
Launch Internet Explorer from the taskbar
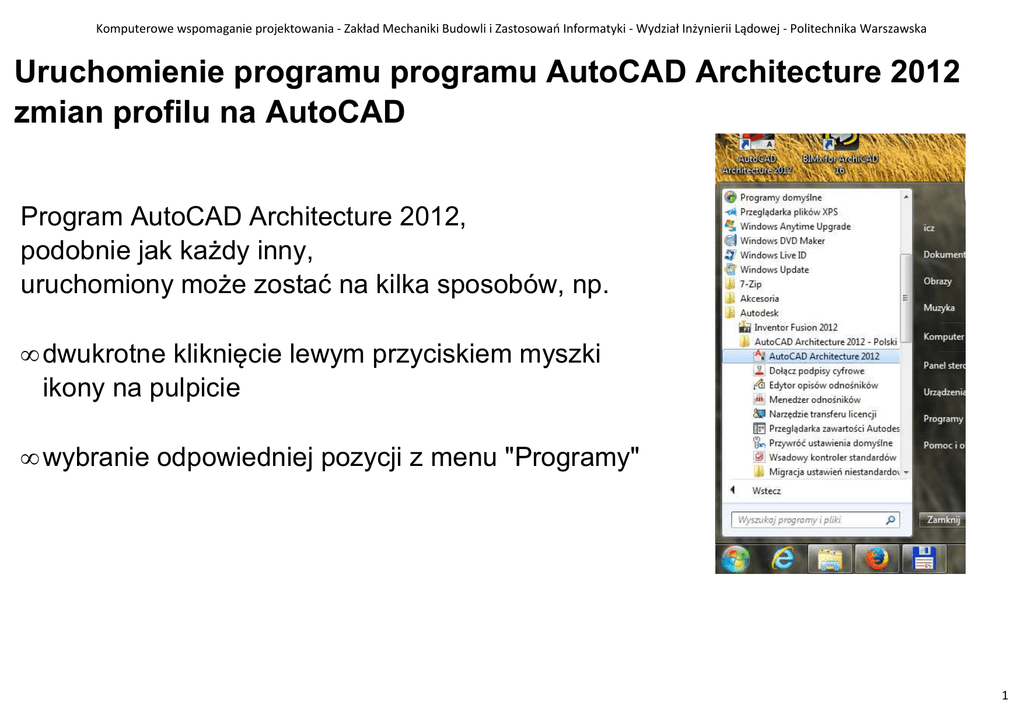click(x=783, y=559)
